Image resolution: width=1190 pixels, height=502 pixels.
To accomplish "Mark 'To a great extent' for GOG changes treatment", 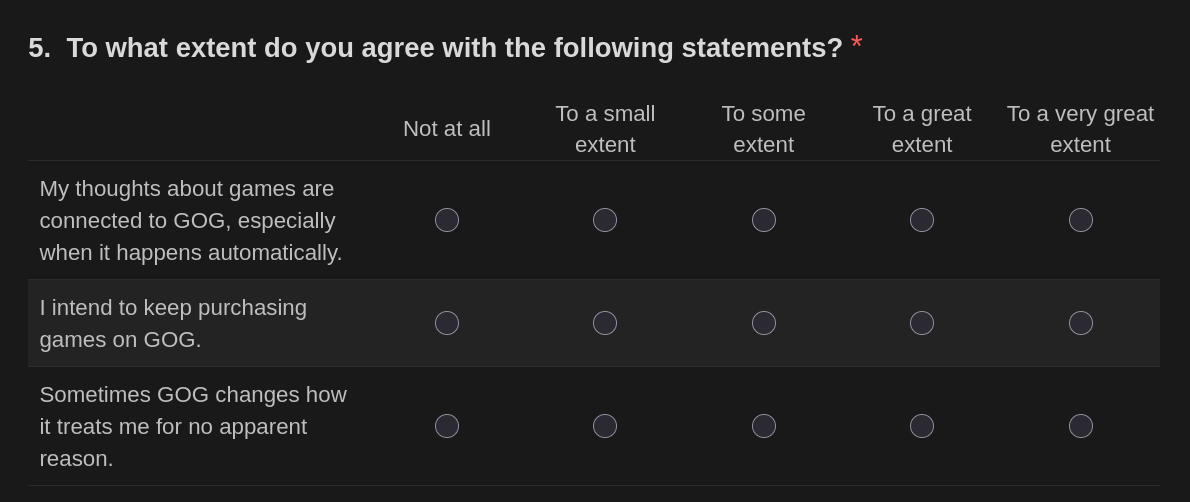I will point(922,426).
